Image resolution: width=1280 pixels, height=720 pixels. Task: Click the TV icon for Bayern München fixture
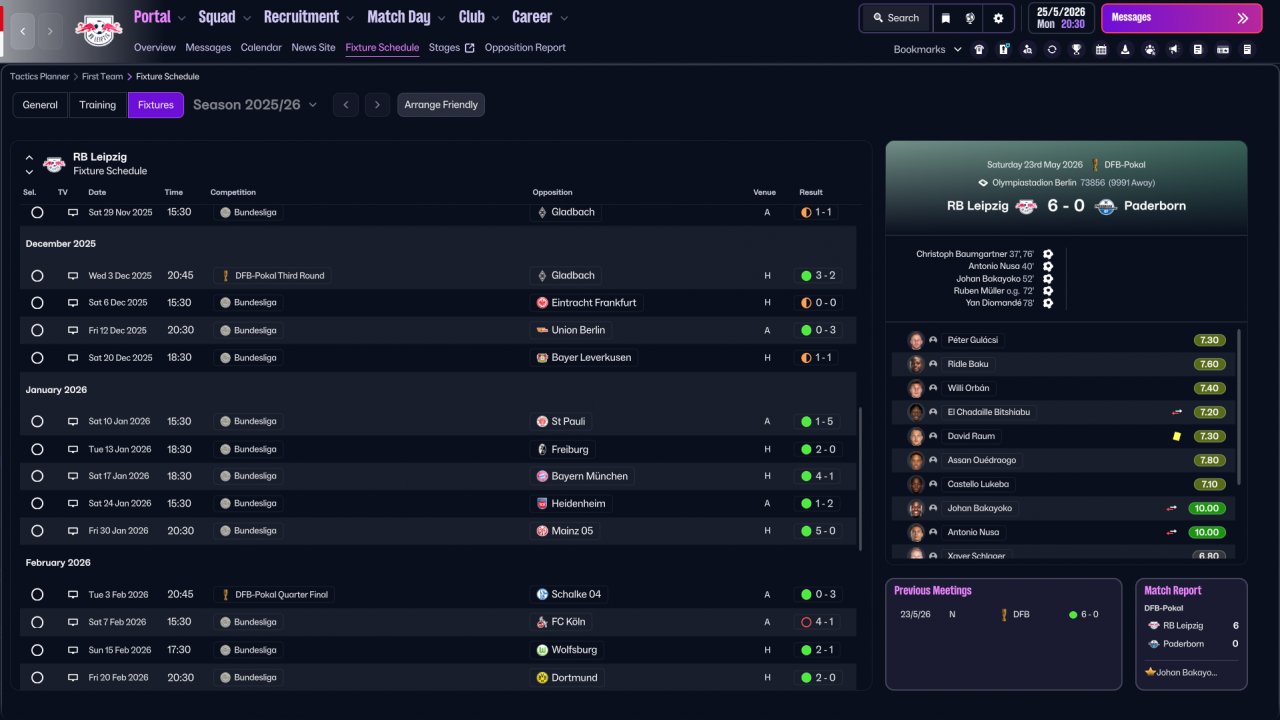click(73, 476)
